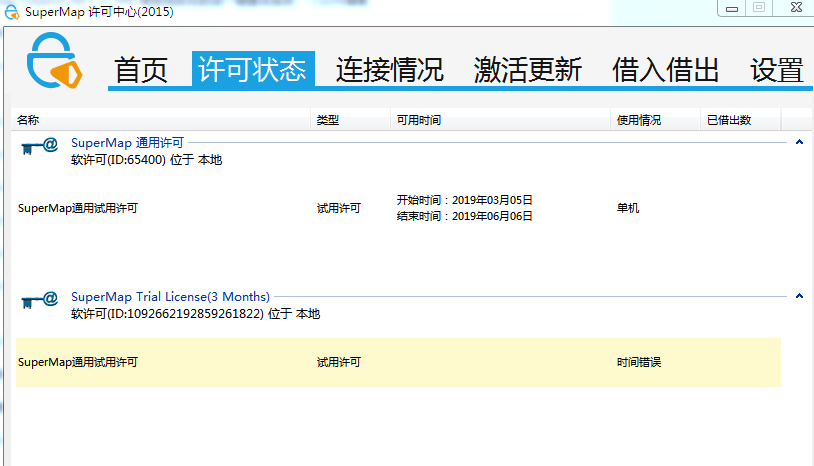The height and width of the screenshot is (466, 814).
Task: Click 试用许可 type in the 单机 row
Action: (x=339, y=208)
